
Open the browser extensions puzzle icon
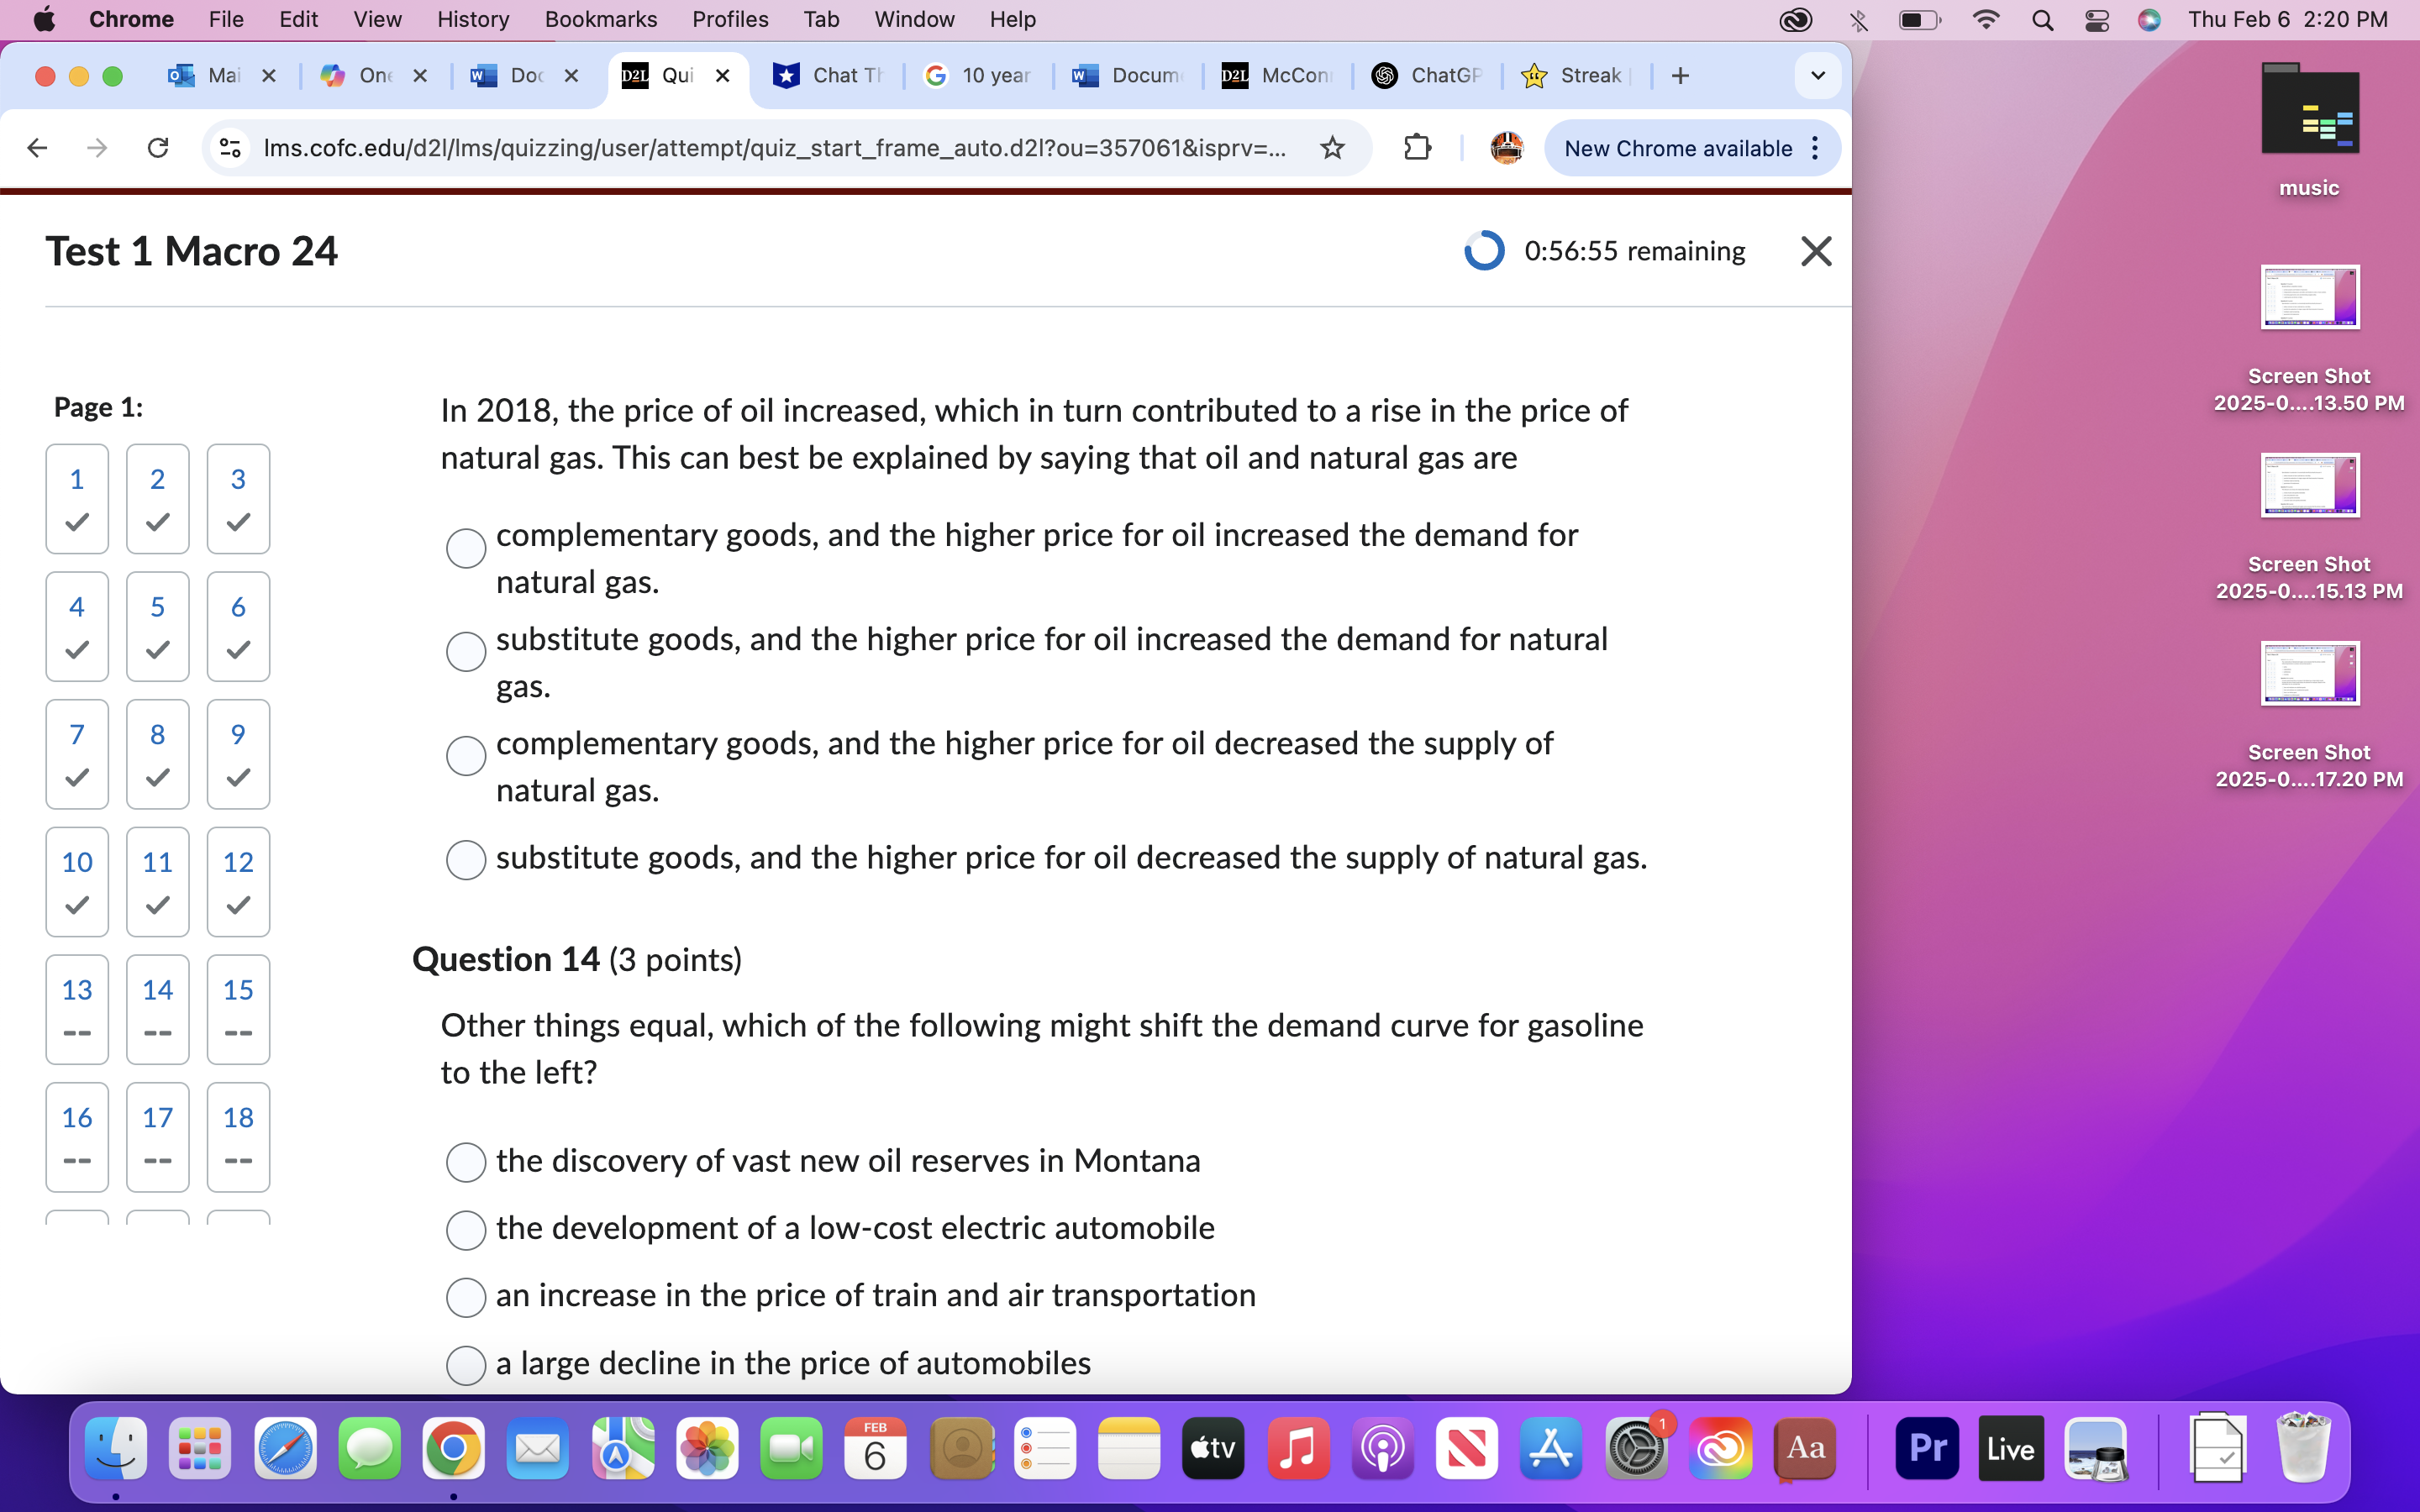[1418, 148]
